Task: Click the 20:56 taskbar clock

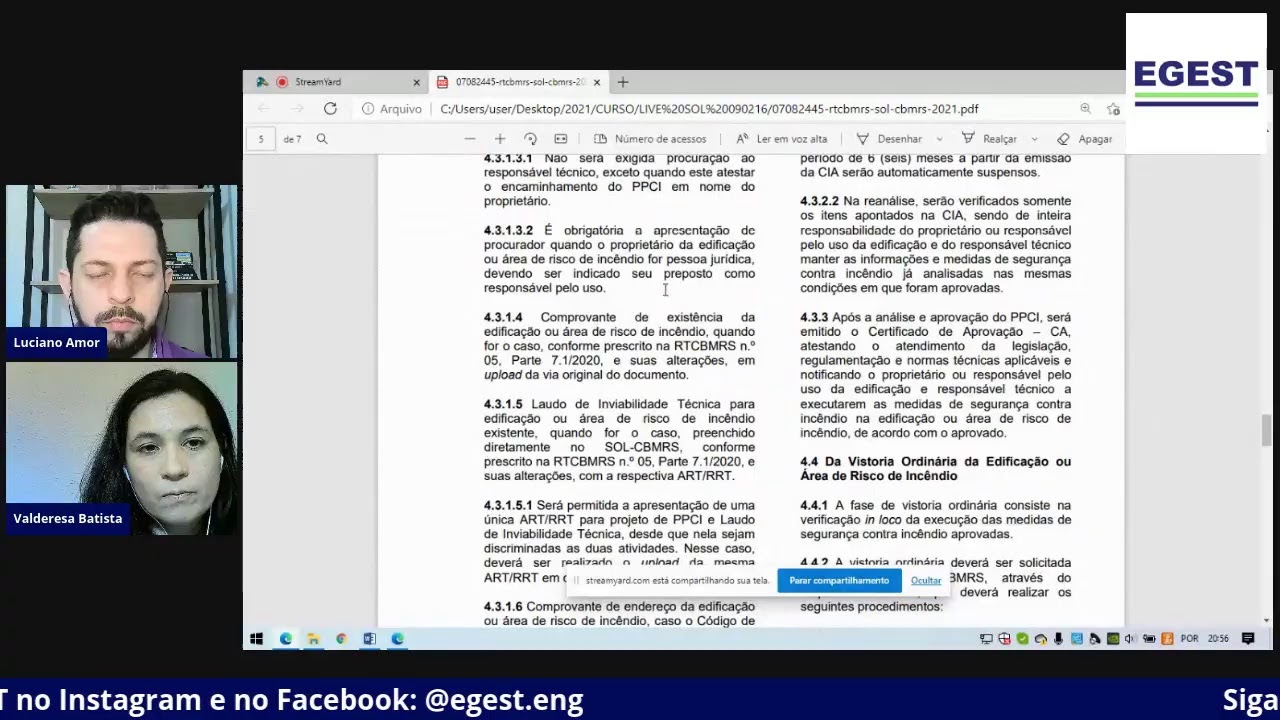Action: pyautogui.click(x=1218, y=639)
